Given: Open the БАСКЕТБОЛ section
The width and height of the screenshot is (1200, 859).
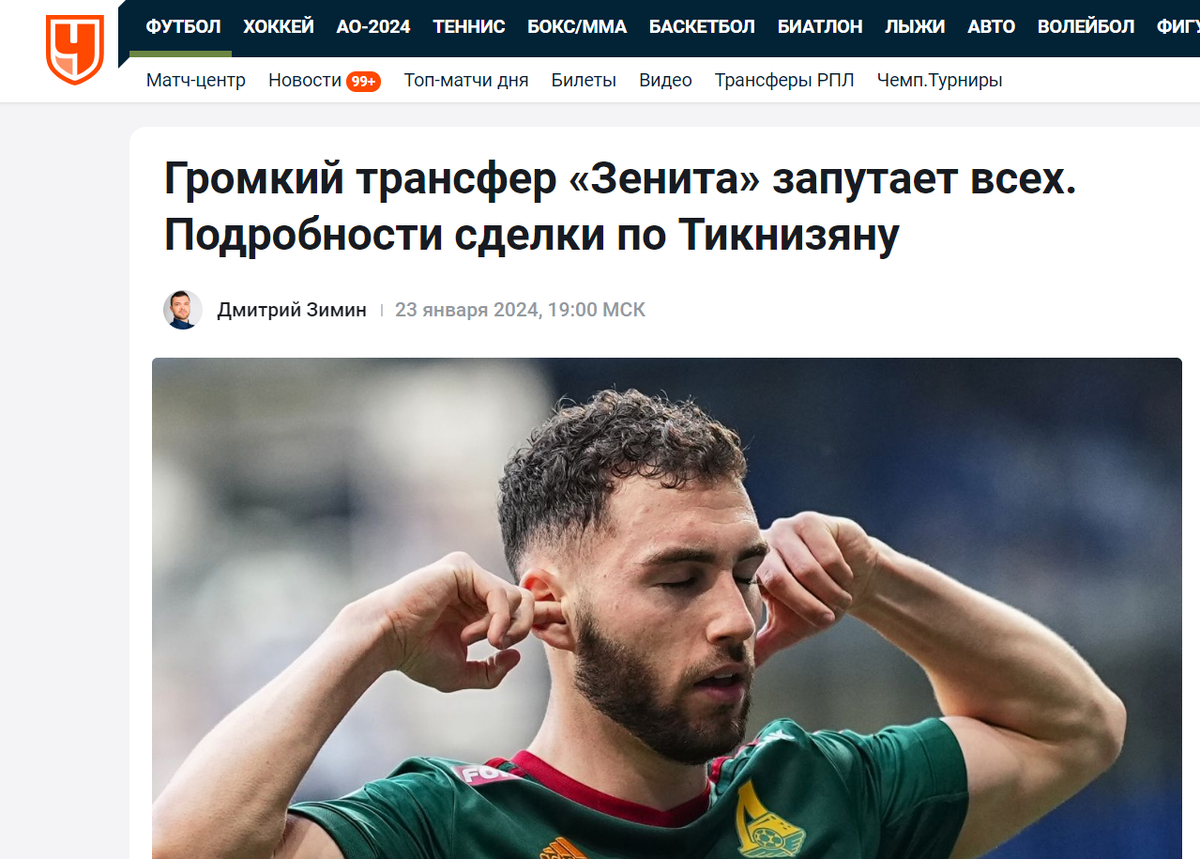Looking at the screenshot, I should tap(702, 27).
